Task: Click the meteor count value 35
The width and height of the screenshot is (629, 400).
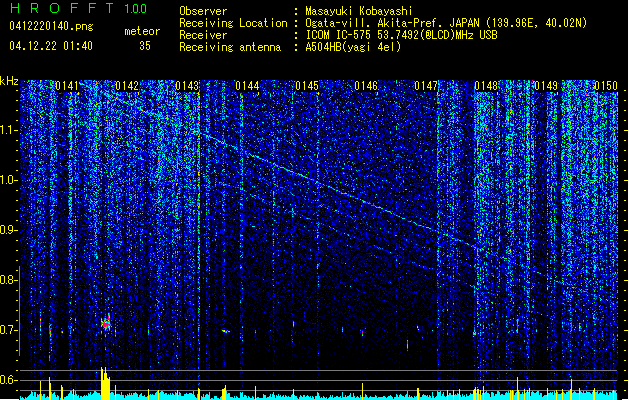Action: click(x=145, y=46)
